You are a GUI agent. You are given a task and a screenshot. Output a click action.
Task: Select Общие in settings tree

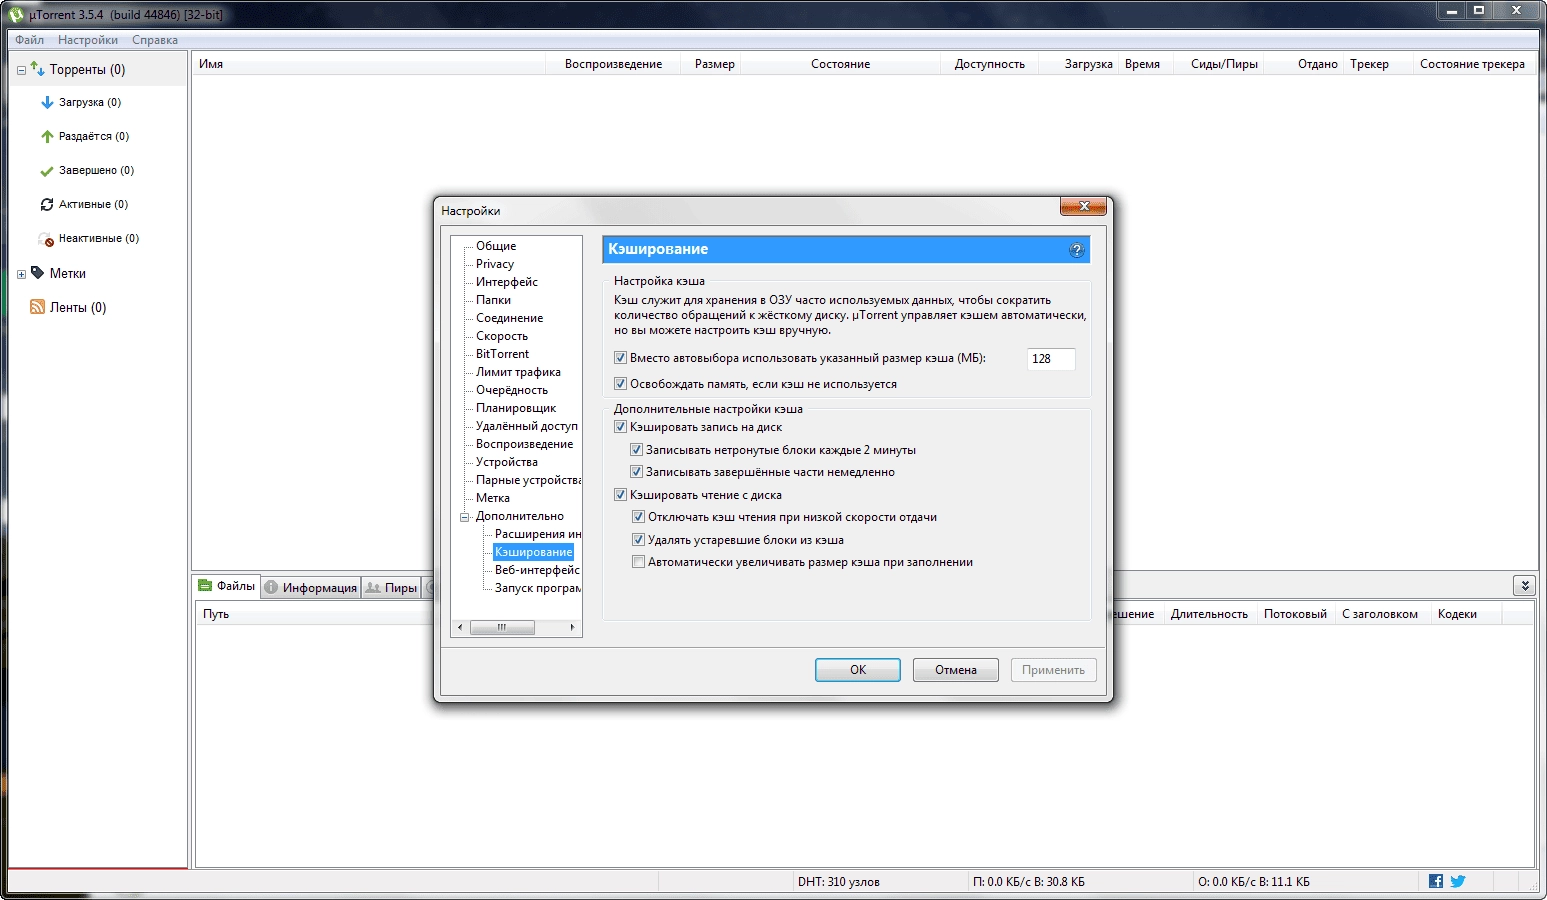pos(496,246)
